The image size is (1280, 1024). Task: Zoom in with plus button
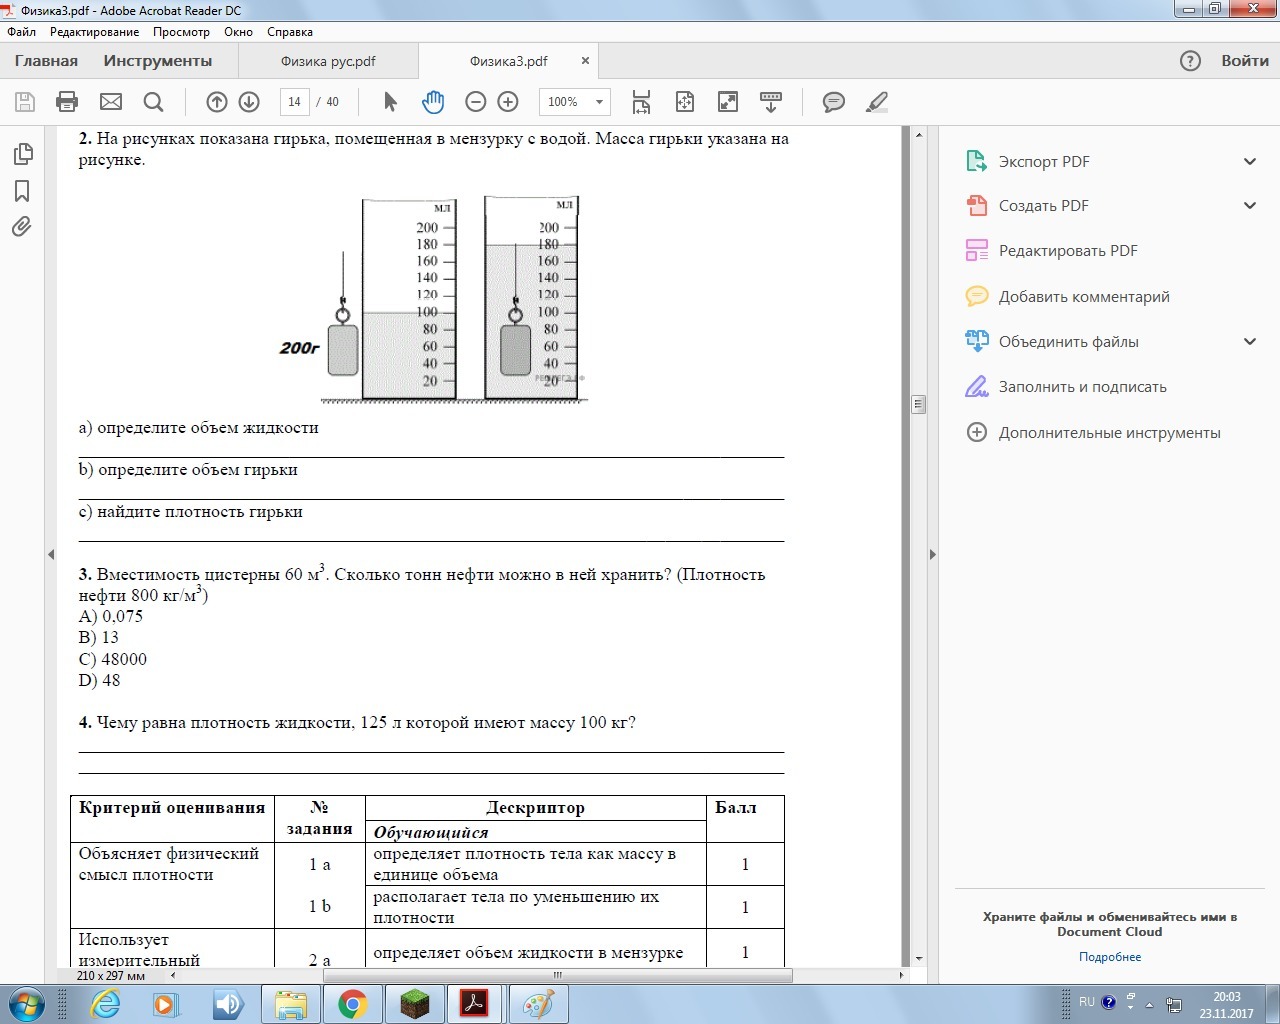point(508,102)
